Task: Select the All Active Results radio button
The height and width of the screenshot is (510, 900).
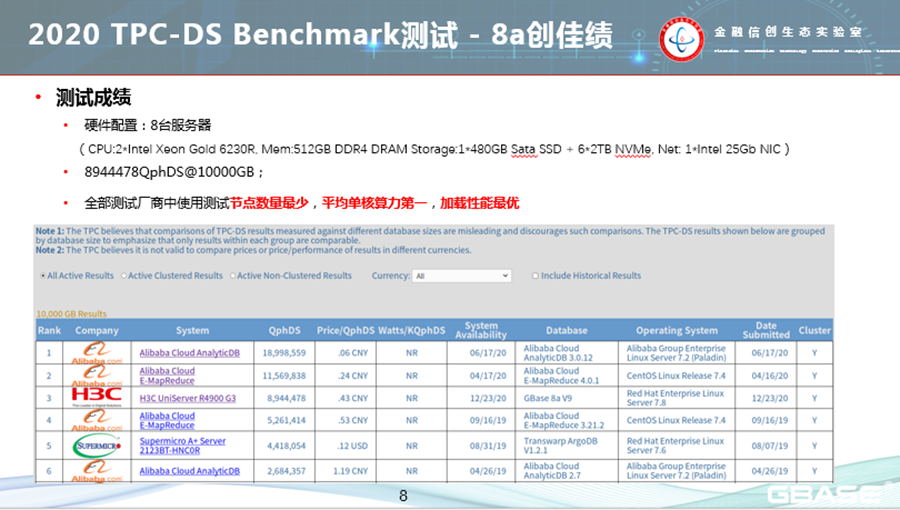Action: click(x=43, y=276)
